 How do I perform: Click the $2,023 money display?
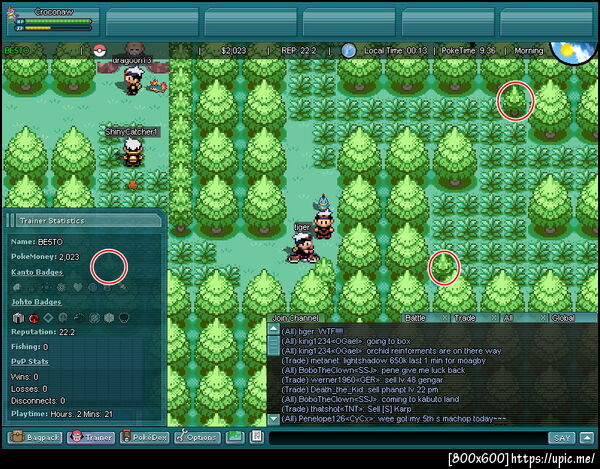tap(233, 50)
